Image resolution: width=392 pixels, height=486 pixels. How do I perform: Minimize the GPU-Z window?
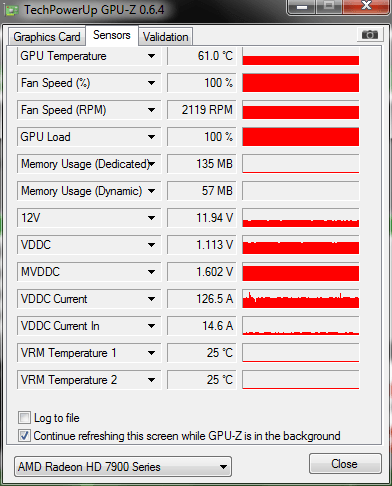302,7
